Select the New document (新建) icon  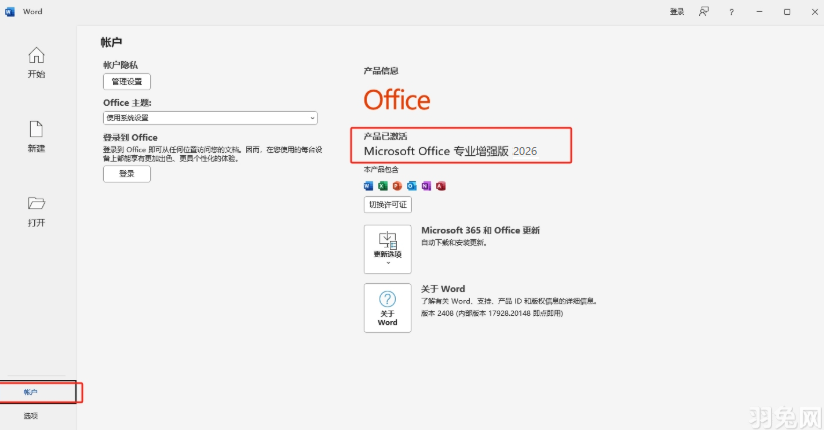pyautogui.click(x=36, y=129)
